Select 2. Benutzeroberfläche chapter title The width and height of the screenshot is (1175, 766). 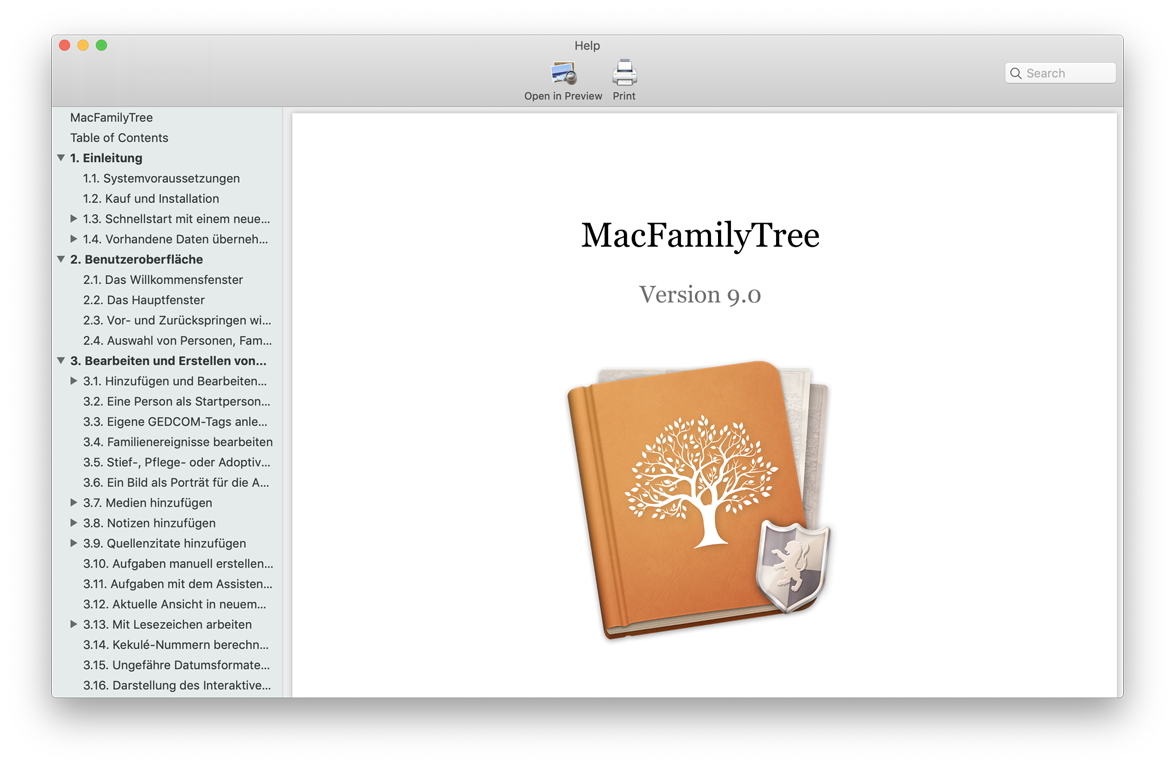click(136, 259)
